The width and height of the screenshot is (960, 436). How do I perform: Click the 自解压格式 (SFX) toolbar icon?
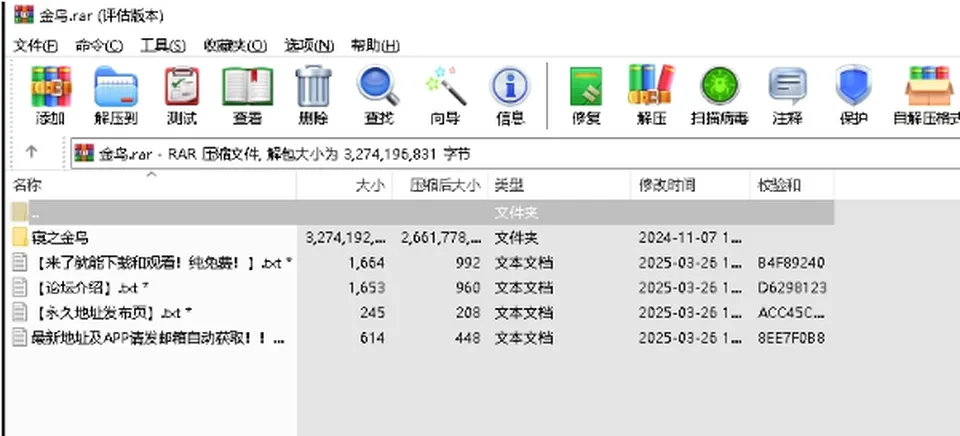pos(929,86)
